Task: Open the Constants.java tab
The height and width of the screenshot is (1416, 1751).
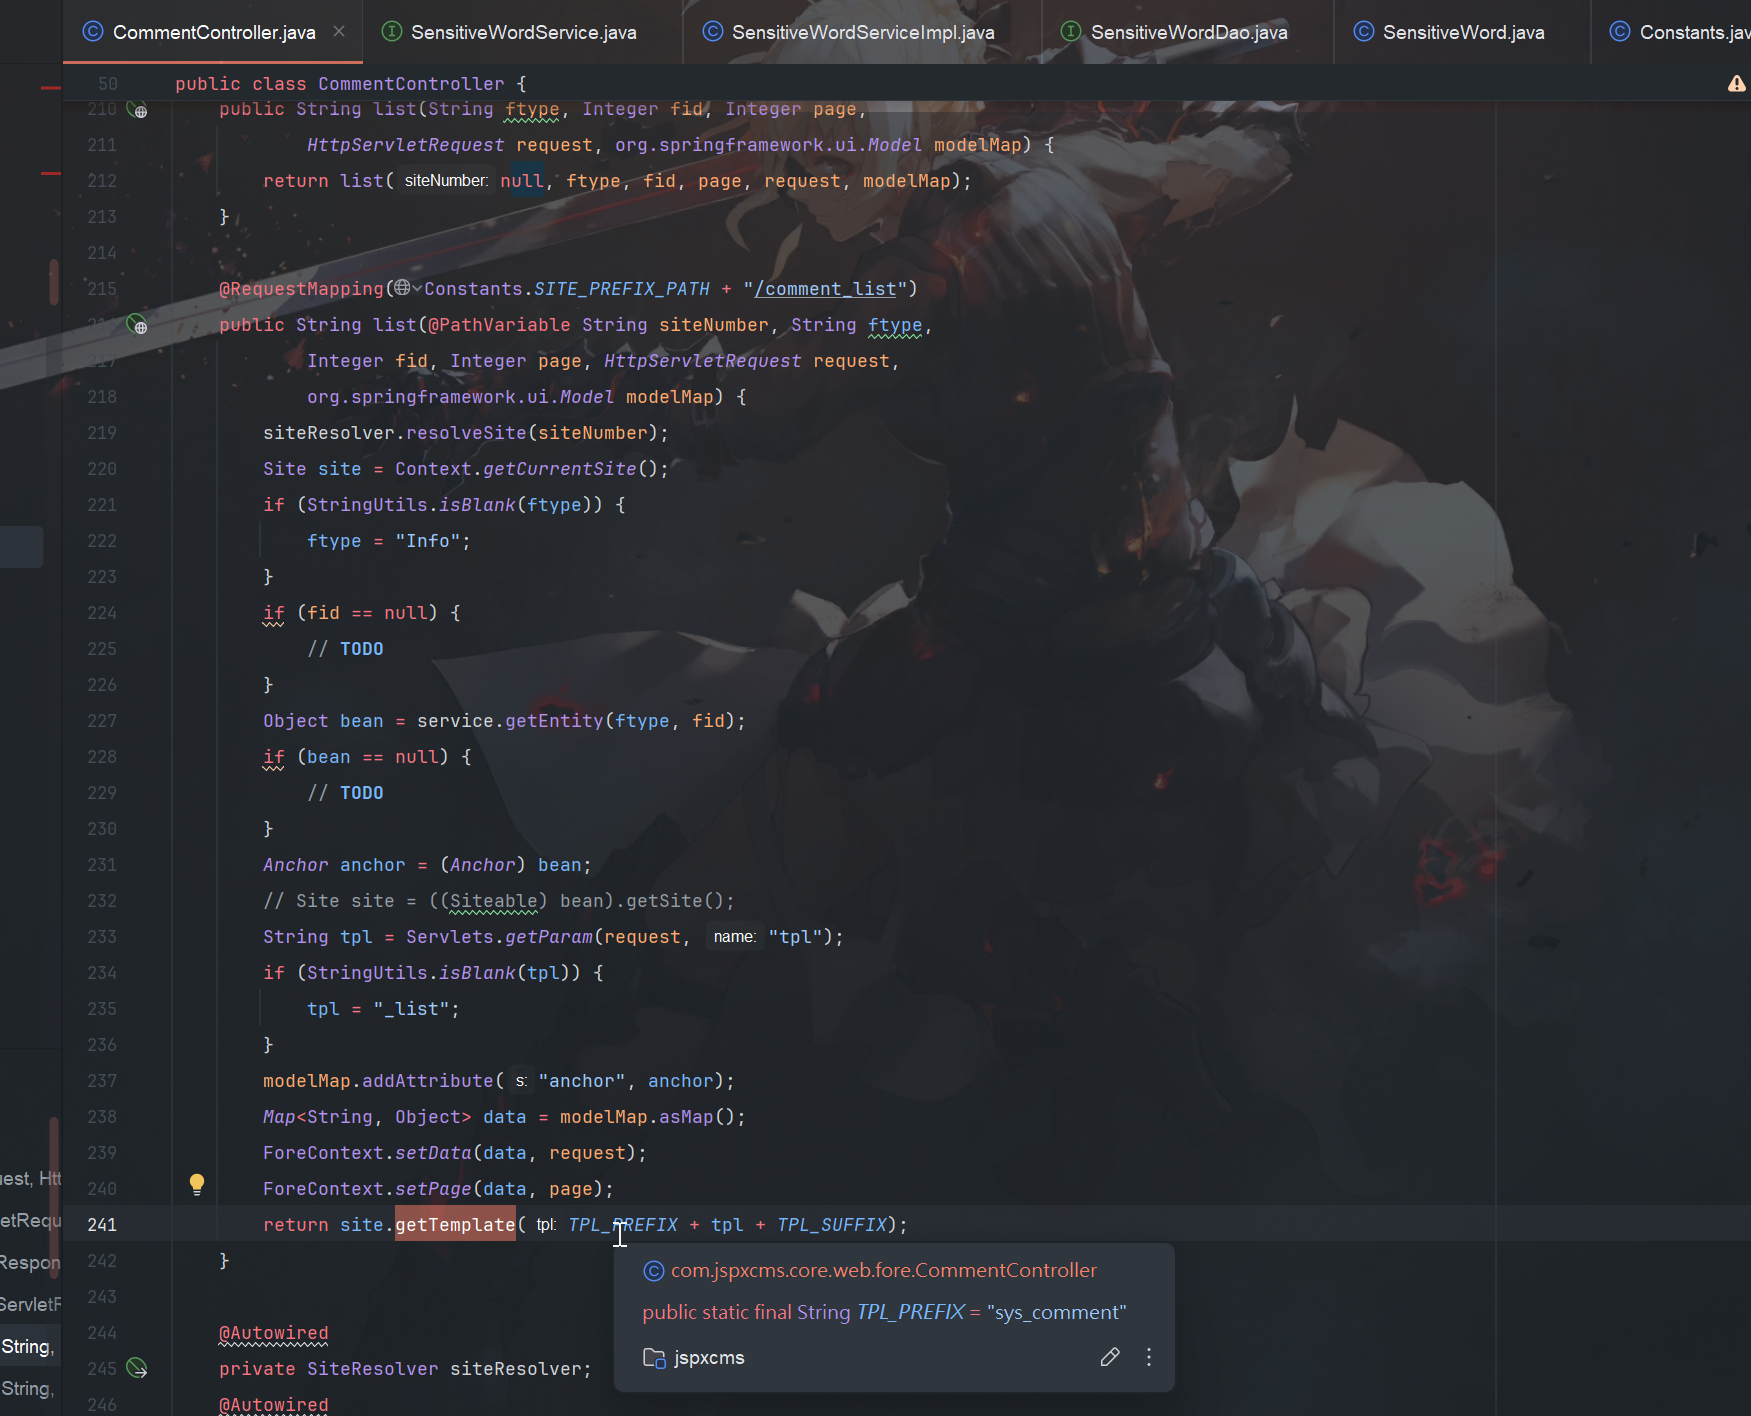Action: pyautogui.click(x=1692, y=32)
